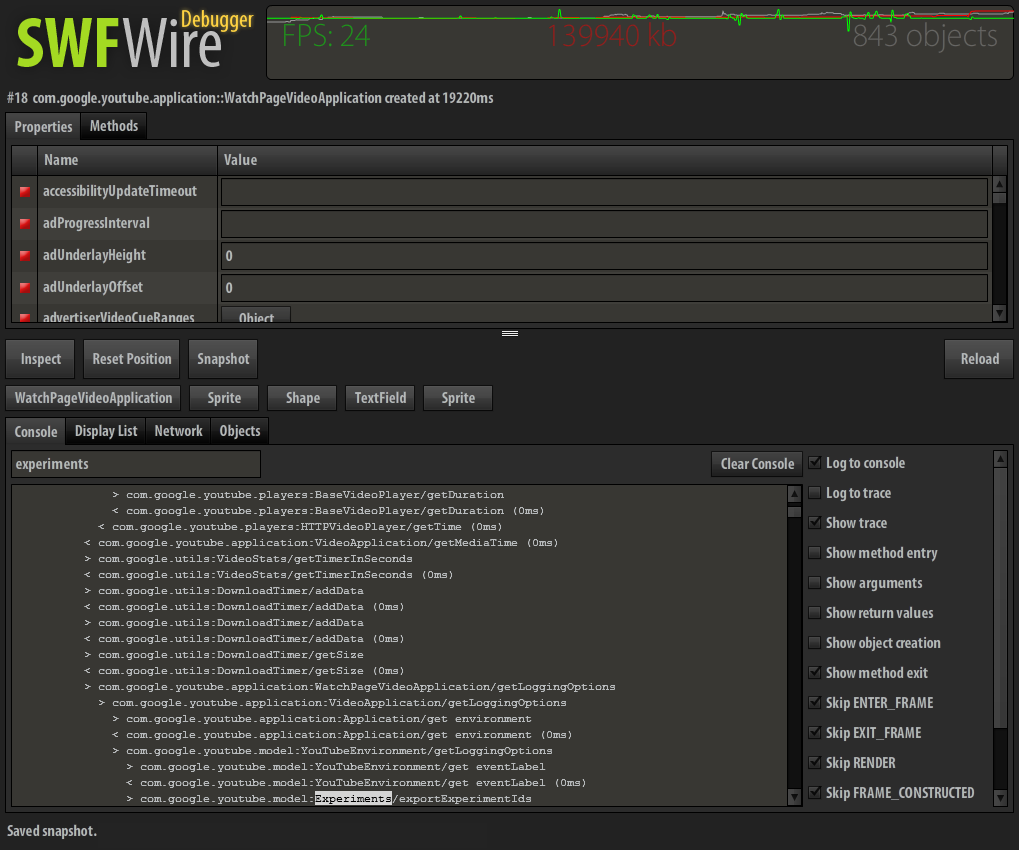Click the console output scroll-up arrow
The height and width of the screenshot is (850, 1019).
[x=794, y=494]
